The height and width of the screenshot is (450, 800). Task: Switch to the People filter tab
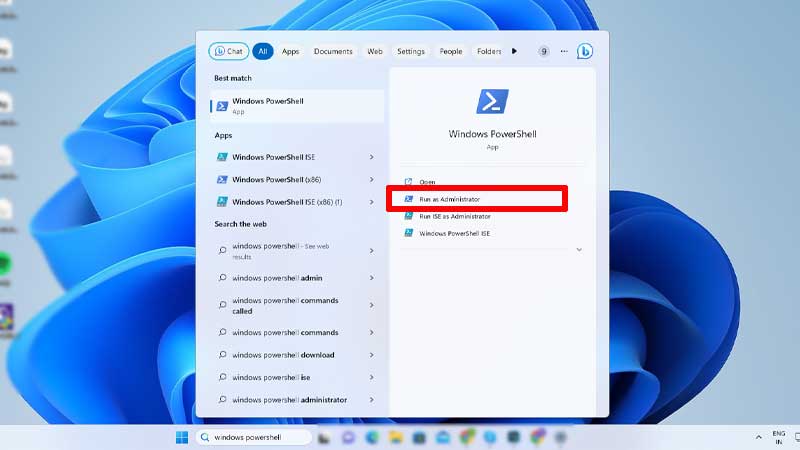pyautogui.click(x=451, y=52)
